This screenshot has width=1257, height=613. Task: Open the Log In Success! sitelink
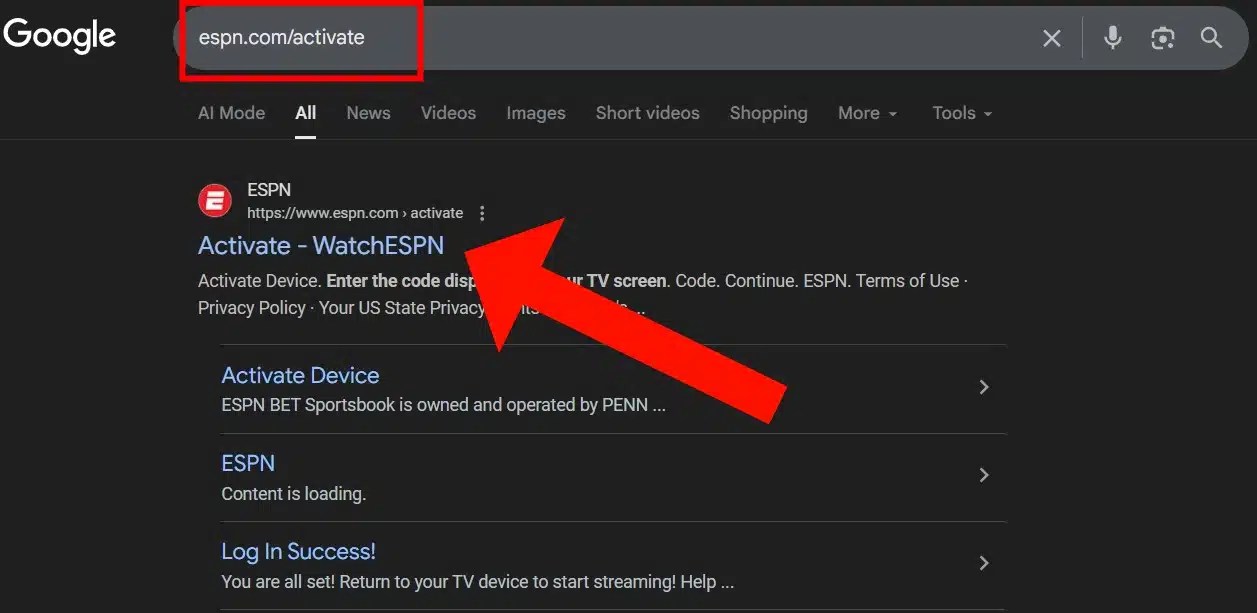coord(298,551)
